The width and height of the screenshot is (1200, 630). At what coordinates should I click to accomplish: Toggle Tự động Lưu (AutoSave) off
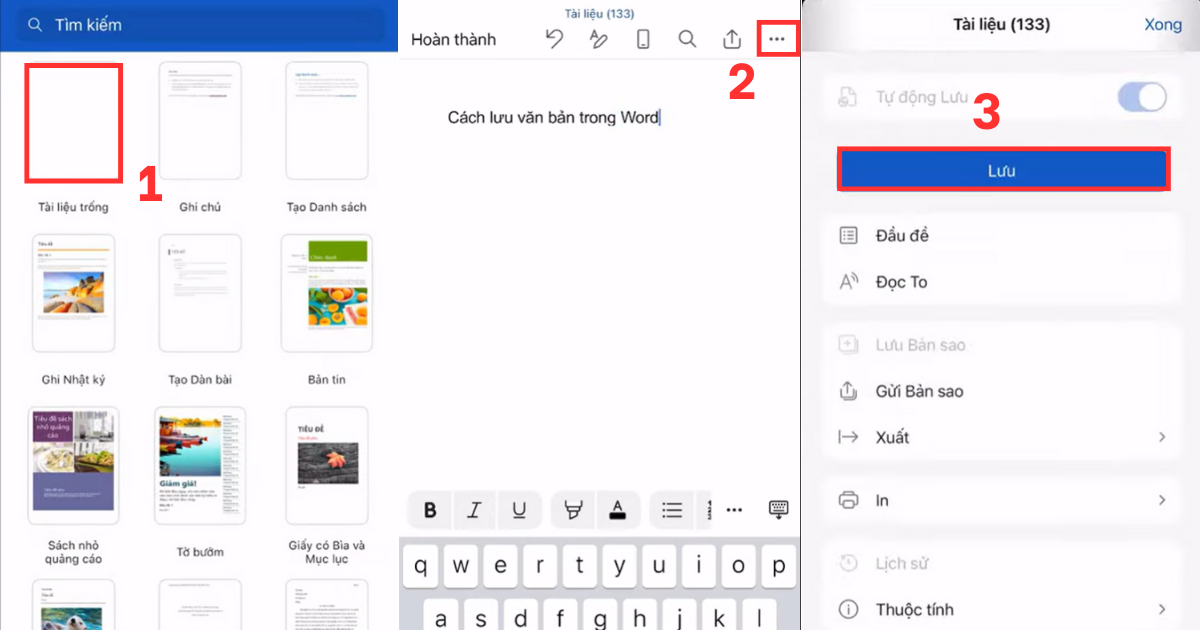tap(1141, 97)
